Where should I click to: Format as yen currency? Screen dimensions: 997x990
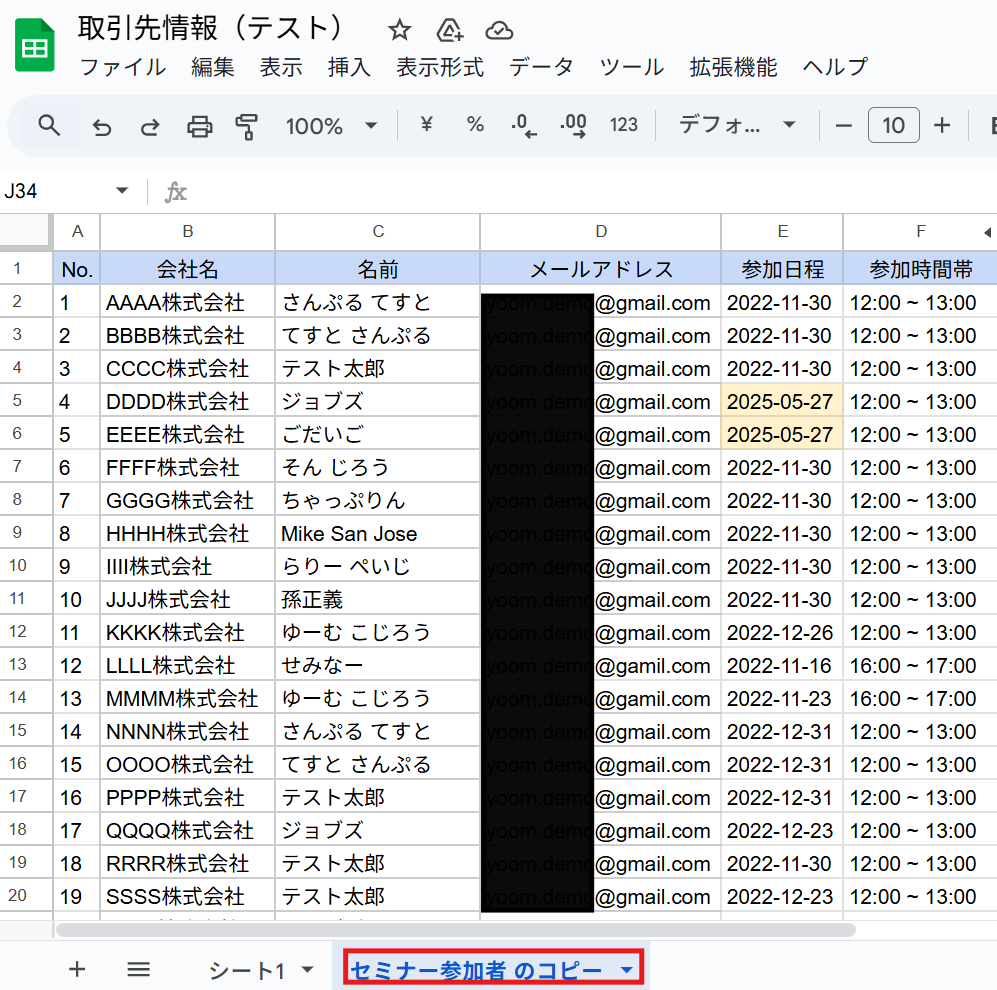pos(427,125)
